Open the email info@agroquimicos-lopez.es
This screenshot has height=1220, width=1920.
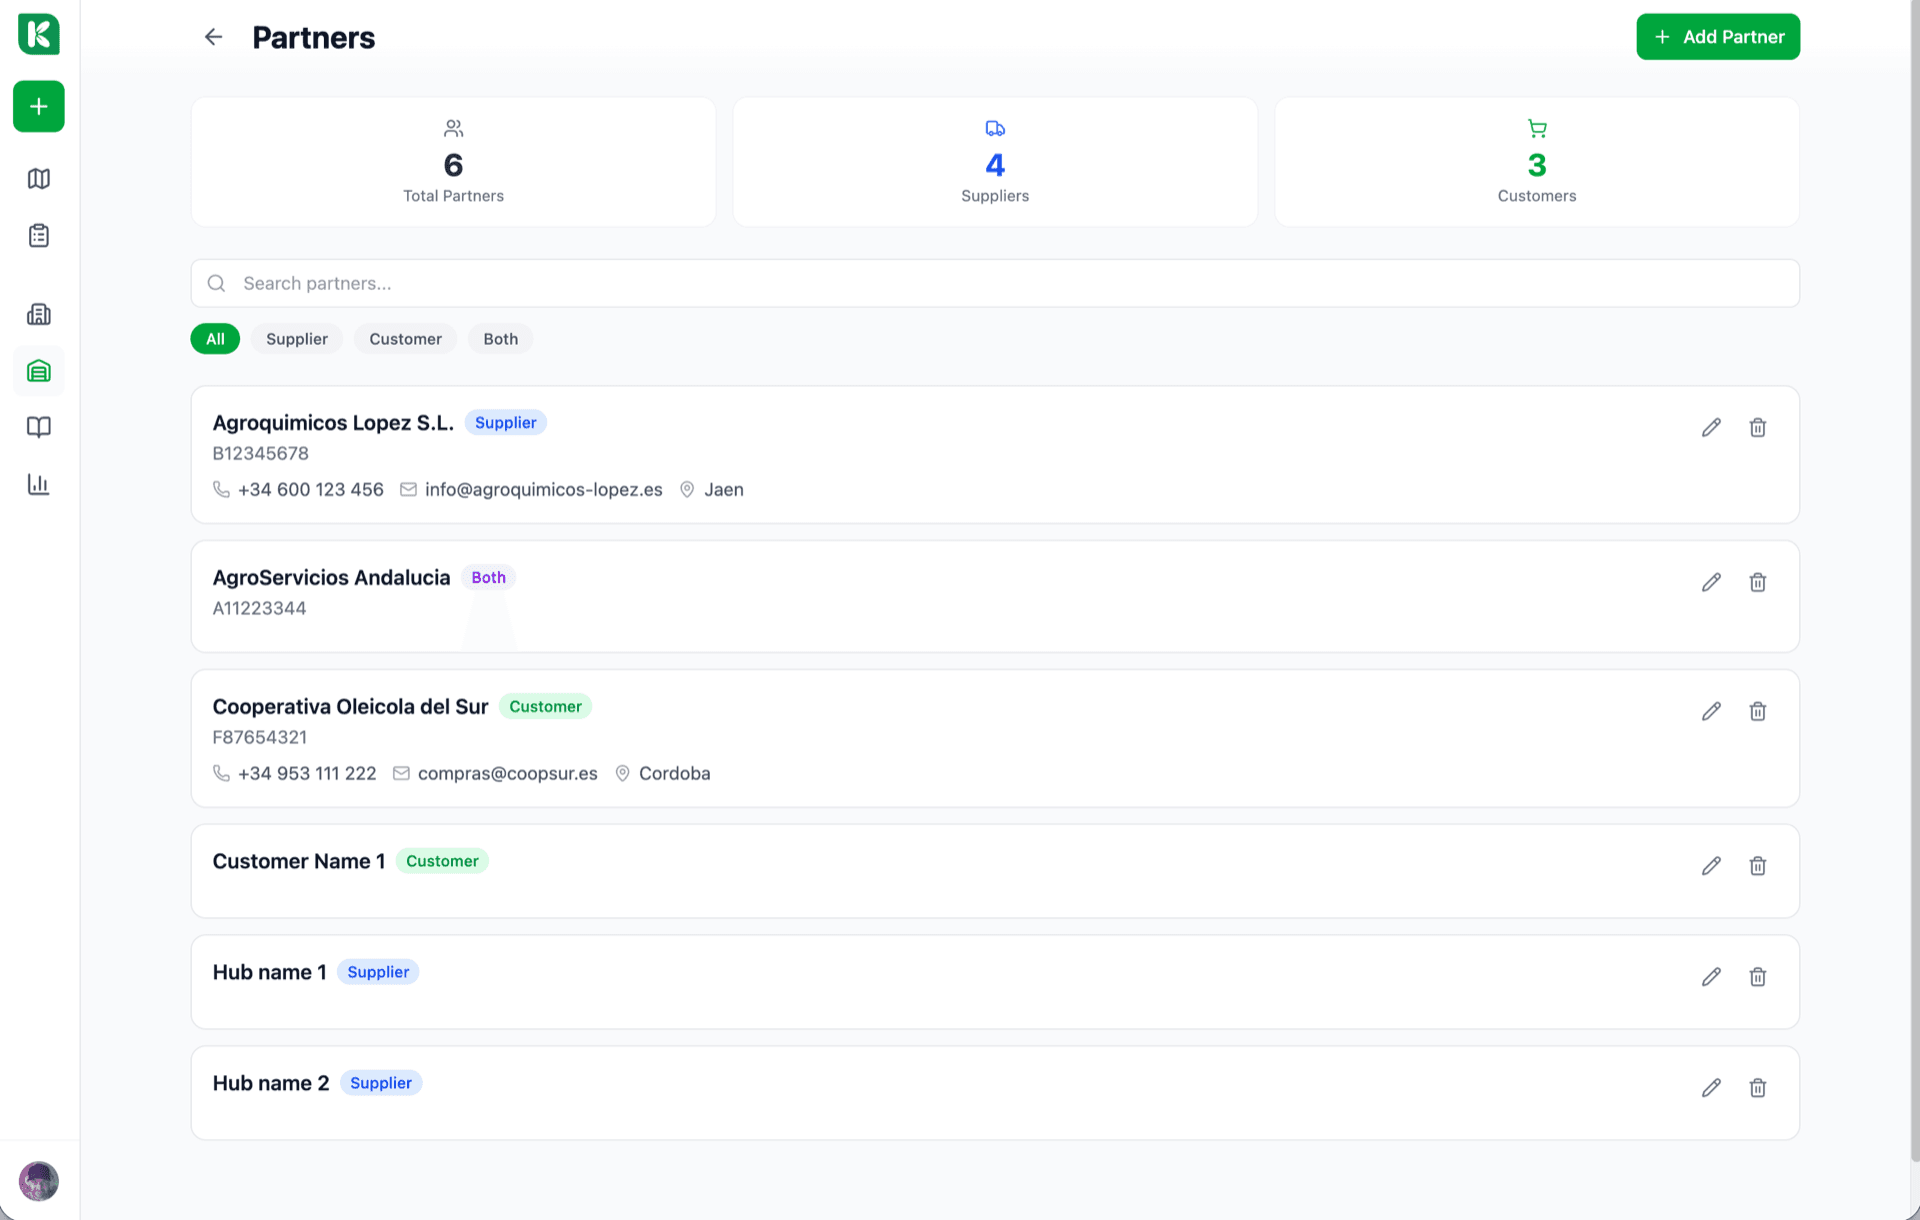pyautogui.click(x=543, y=489)
